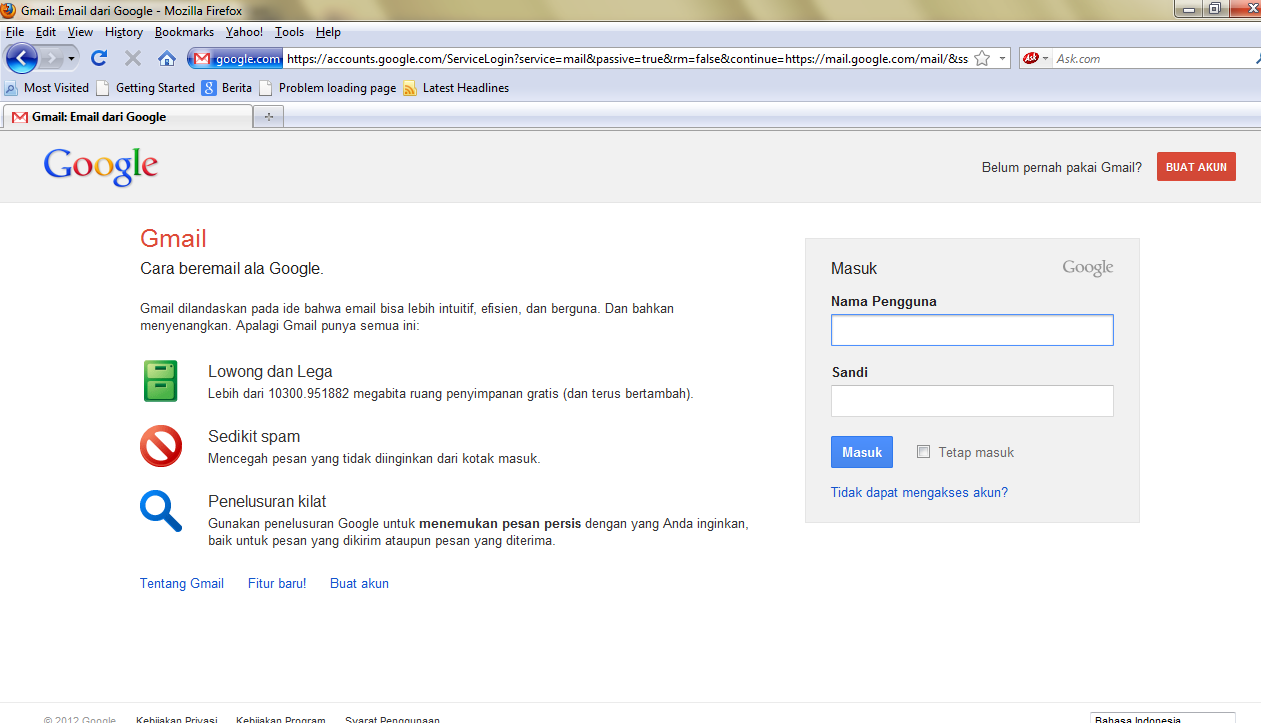Click the Nama Pengguna input field

tap(971, 330)
